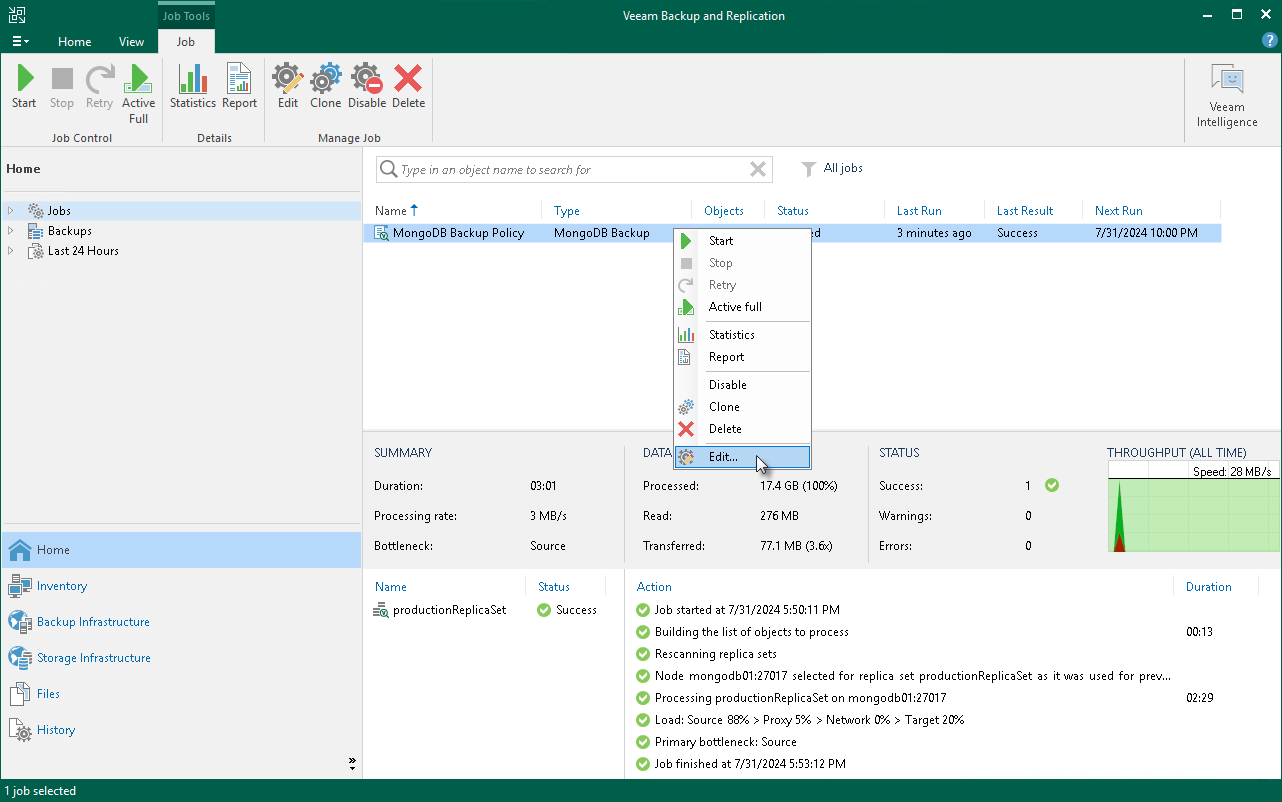Switch to the Home ribbon tab

[75, 42]
